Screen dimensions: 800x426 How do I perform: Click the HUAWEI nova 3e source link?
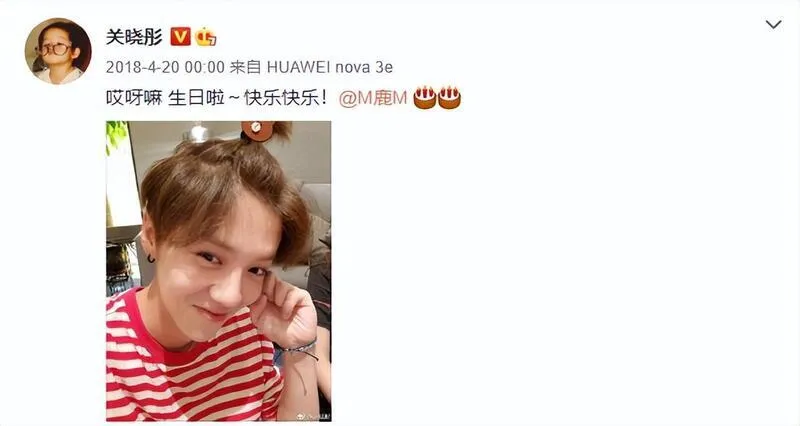click(x=330, y=67)
